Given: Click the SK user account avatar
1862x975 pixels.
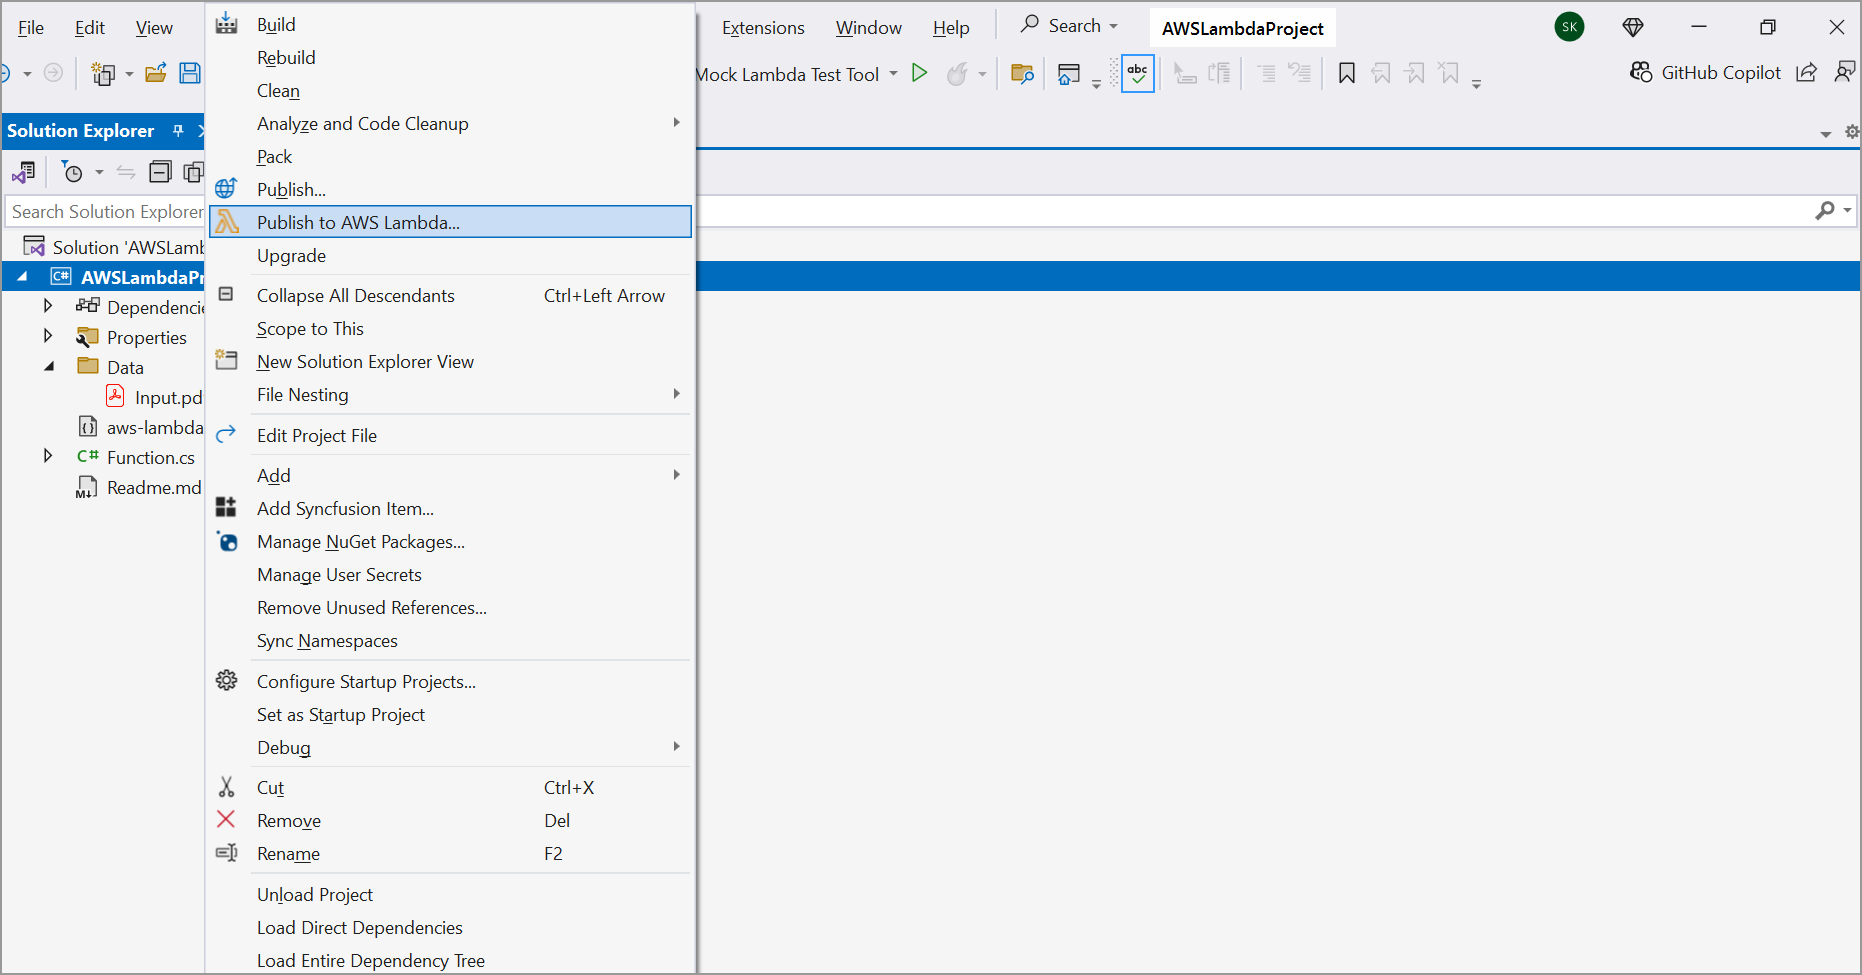Looking at the screenshot, I should (x=1569, y=27).
